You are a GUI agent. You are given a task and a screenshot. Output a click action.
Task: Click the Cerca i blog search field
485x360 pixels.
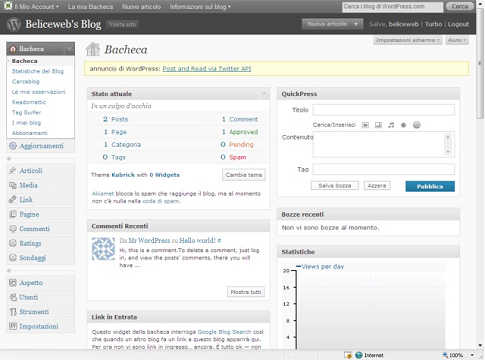[393, 6]
